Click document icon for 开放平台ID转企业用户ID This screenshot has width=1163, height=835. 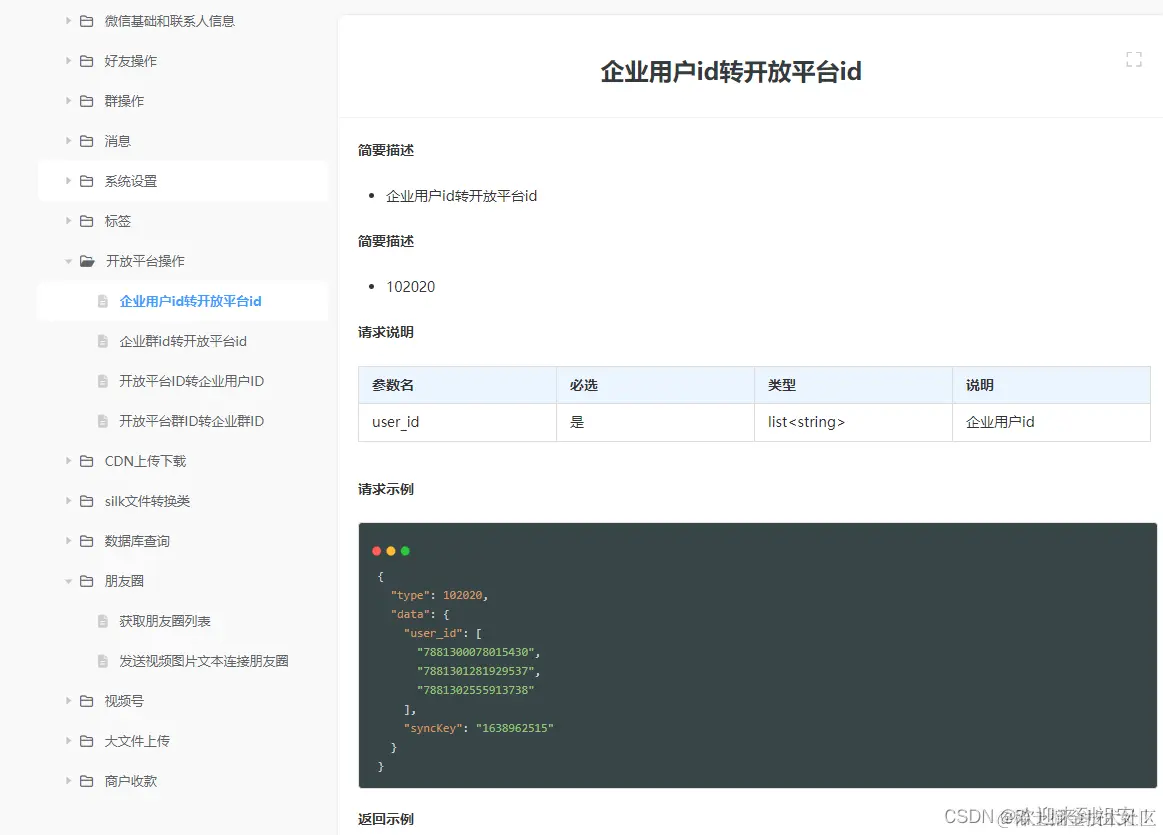coord(103,381)
